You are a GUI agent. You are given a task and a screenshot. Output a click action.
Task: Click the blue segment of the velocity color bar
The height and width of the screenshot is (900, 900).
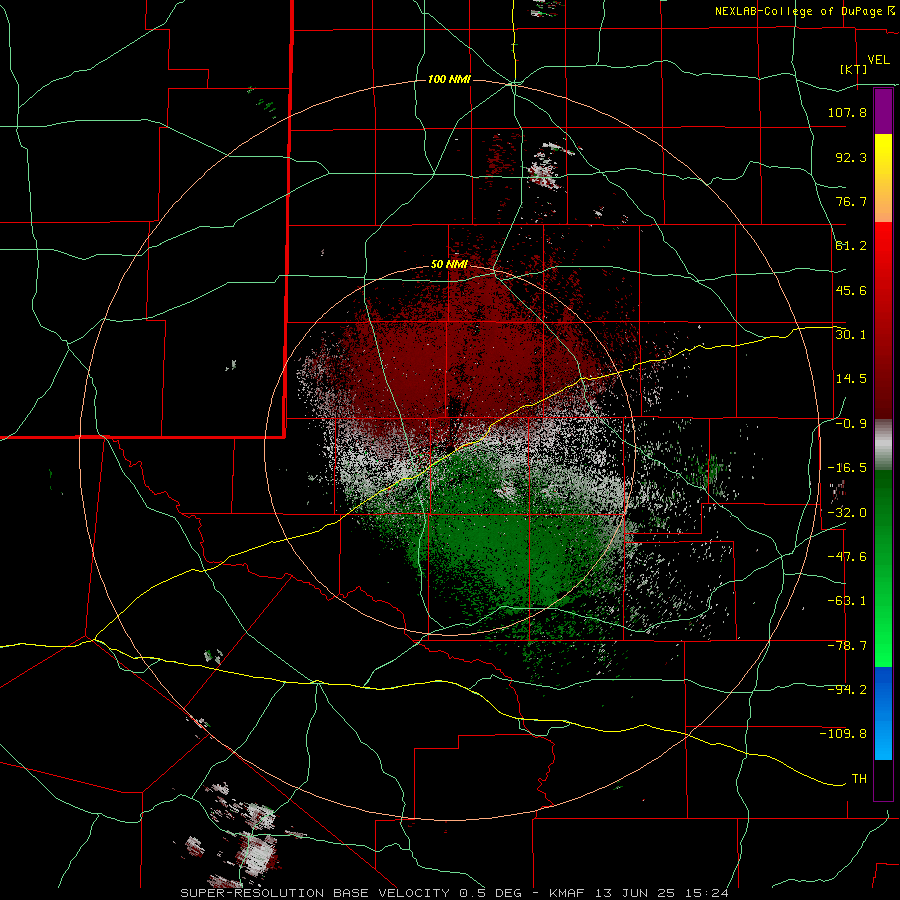click(x=883, y=713)
